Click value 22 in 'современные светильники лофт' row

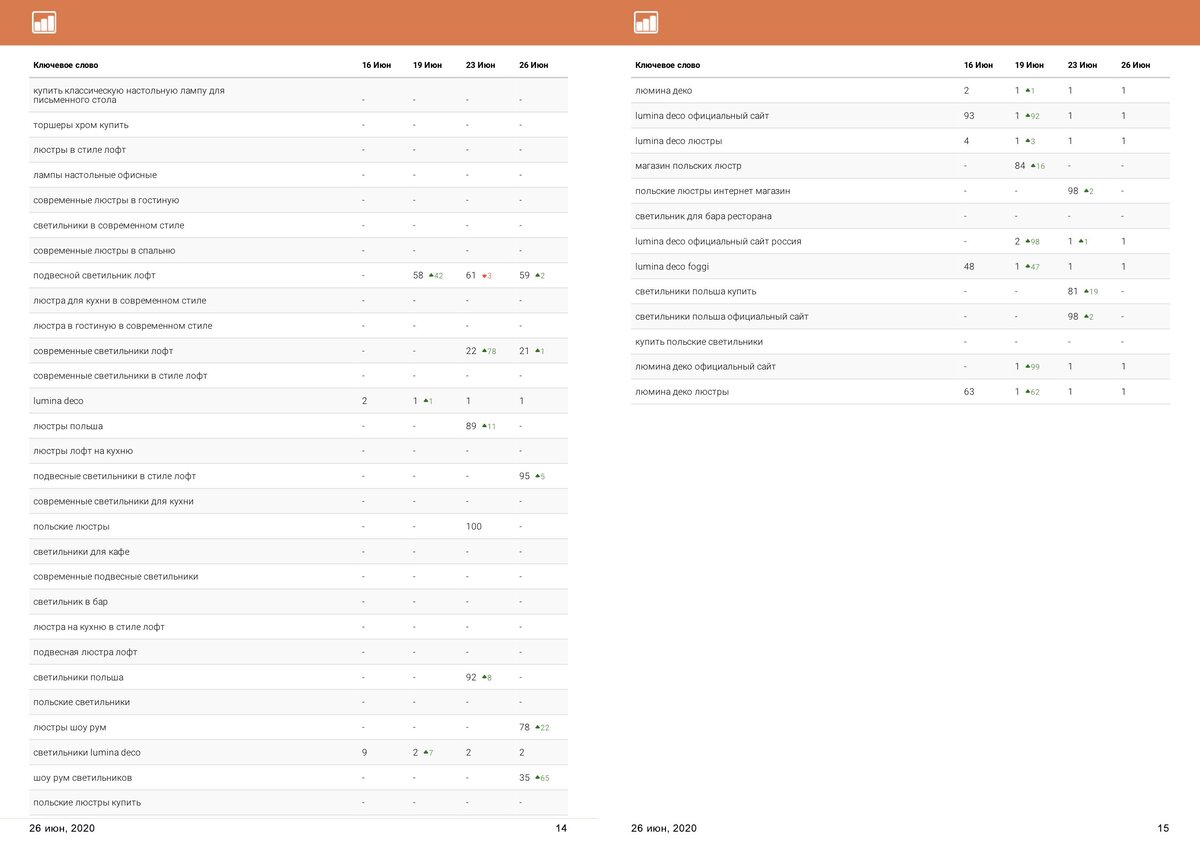click(471, 351)
